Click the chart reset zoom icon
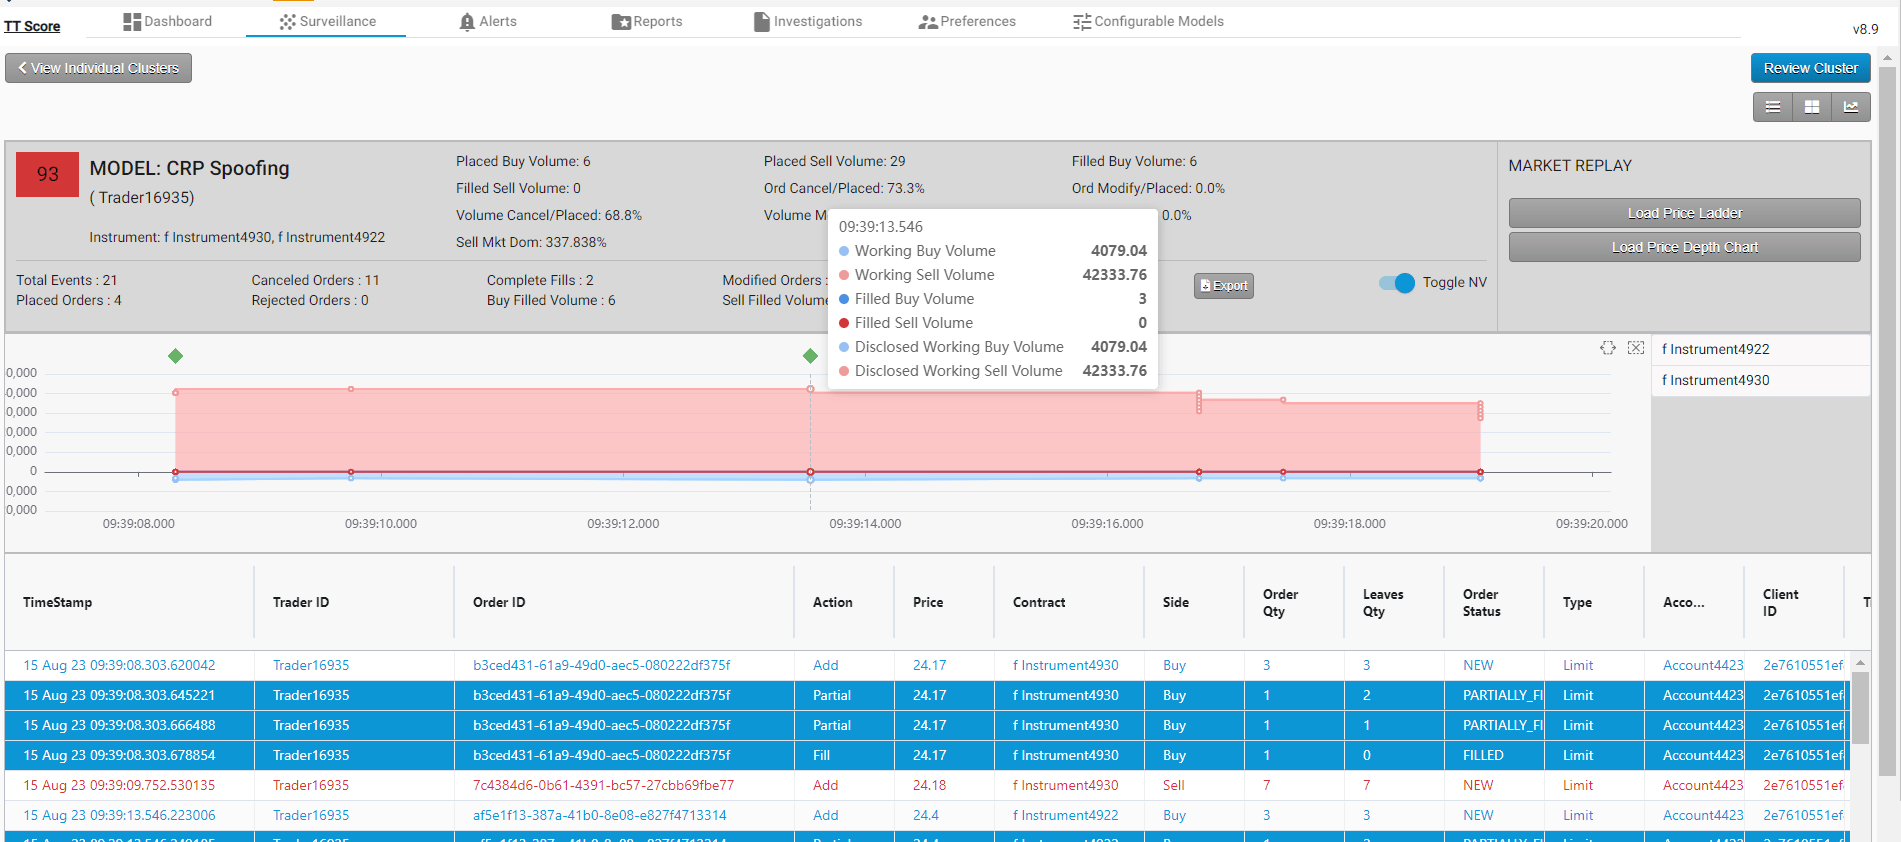1901x842 pixels. pyautogui.click(x=1636, y=348)
